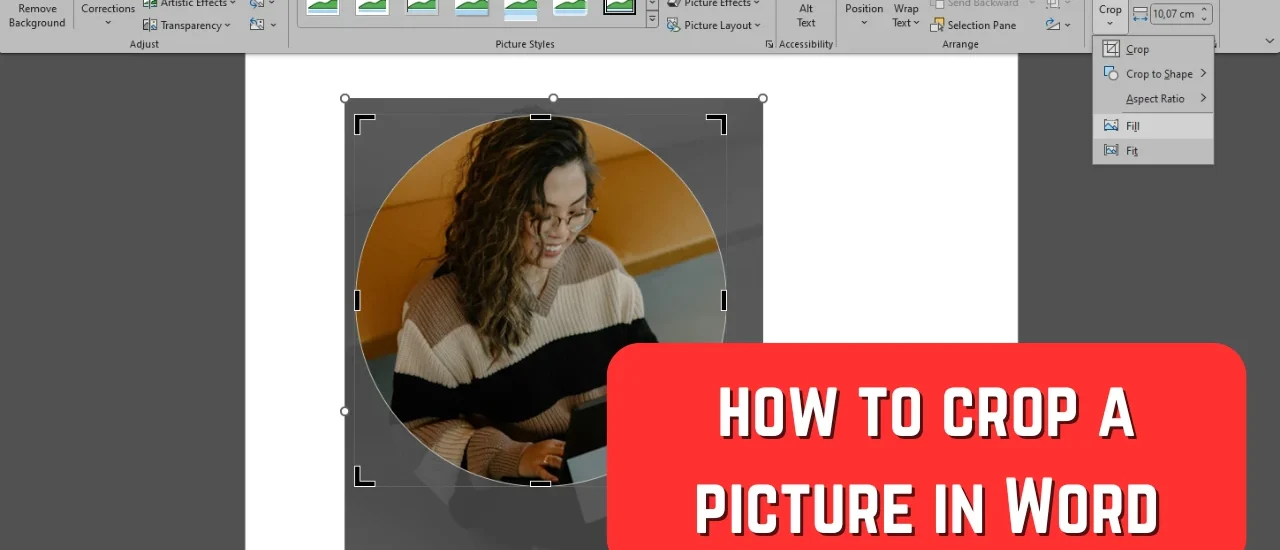Select Fill in the crop menu
This screenshot has height=550, width=1280.
[x=1153, y=126]
